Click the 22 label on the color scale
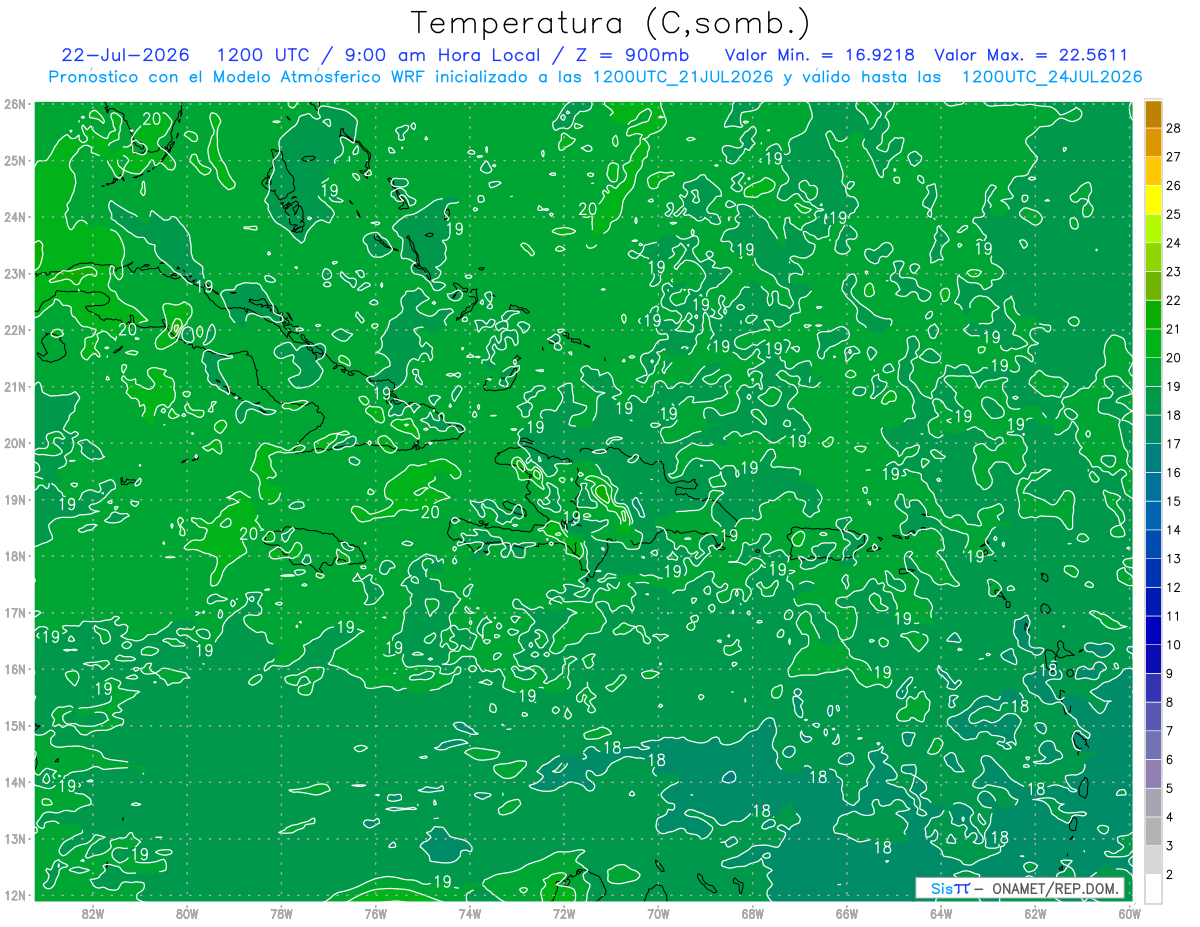The height and width of the screenshot is (927, 1200). (x=1174, y=300)
